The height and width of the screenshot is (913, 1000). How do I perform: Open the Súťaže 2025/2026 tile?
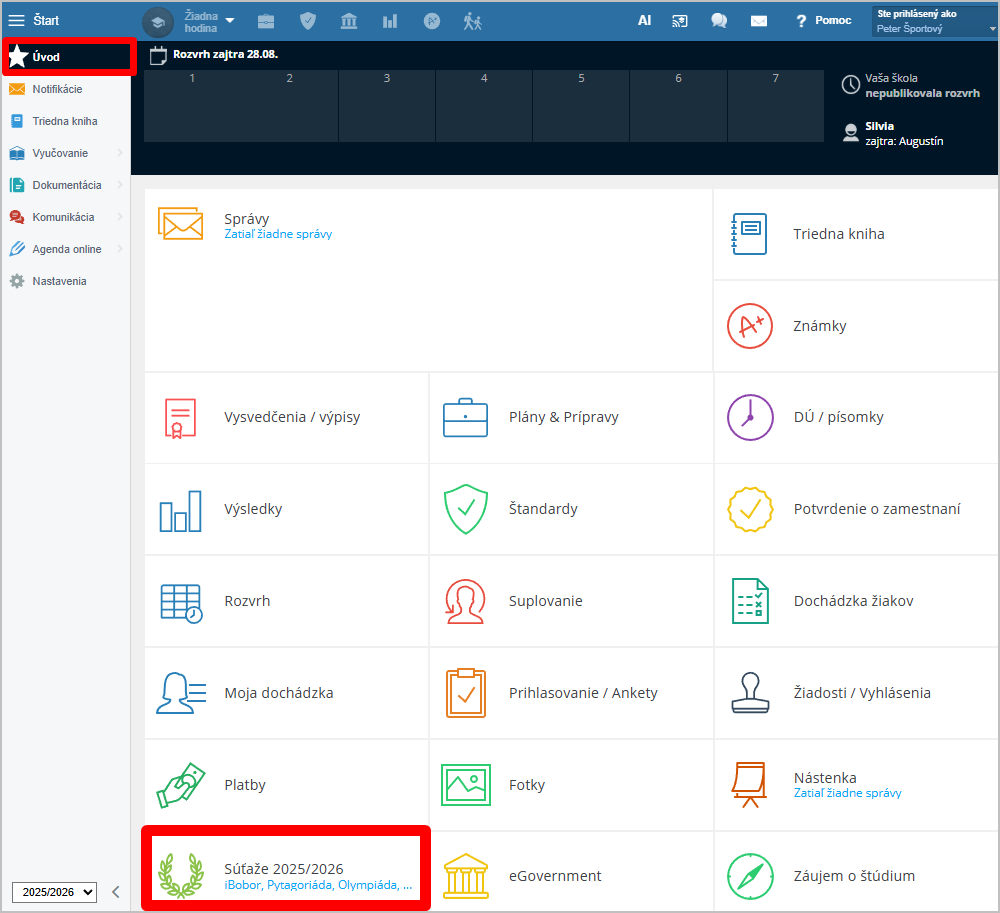coord(285,868)
